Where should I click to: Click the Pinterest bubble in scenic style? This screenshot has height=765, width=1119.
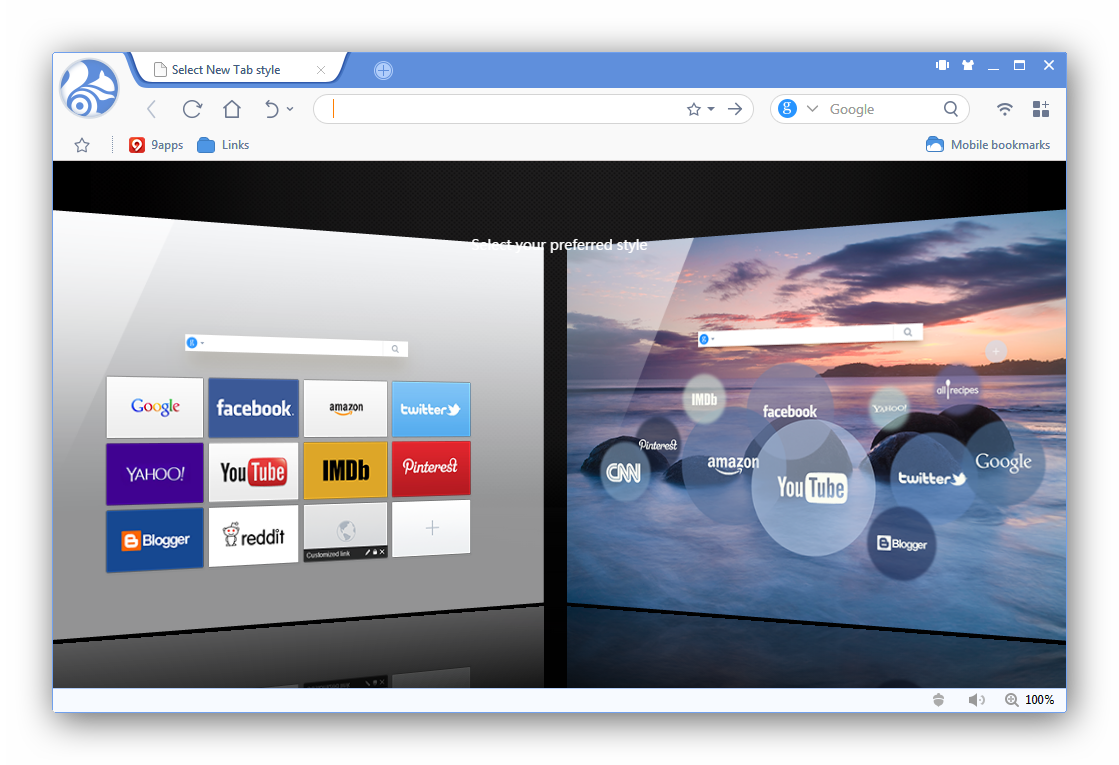click(657, 445)
